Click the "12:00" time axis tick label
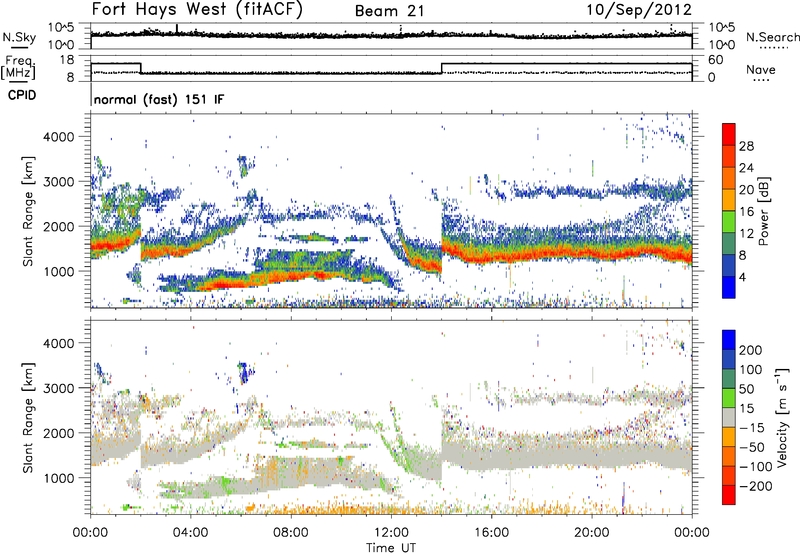Viewport: 800px width, 554px height. (x=391, y=533)
